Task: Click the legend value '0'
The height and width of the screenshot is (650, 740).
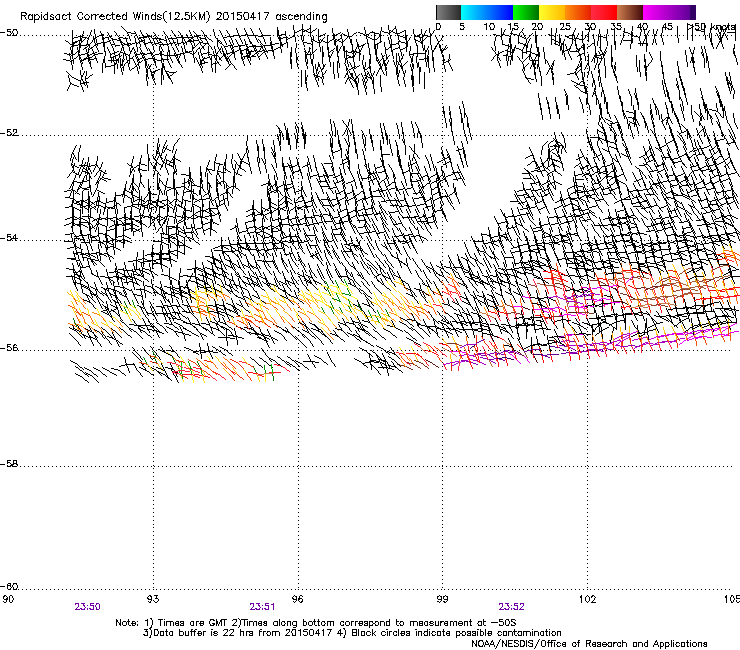Action: click(x=438, y=27)
